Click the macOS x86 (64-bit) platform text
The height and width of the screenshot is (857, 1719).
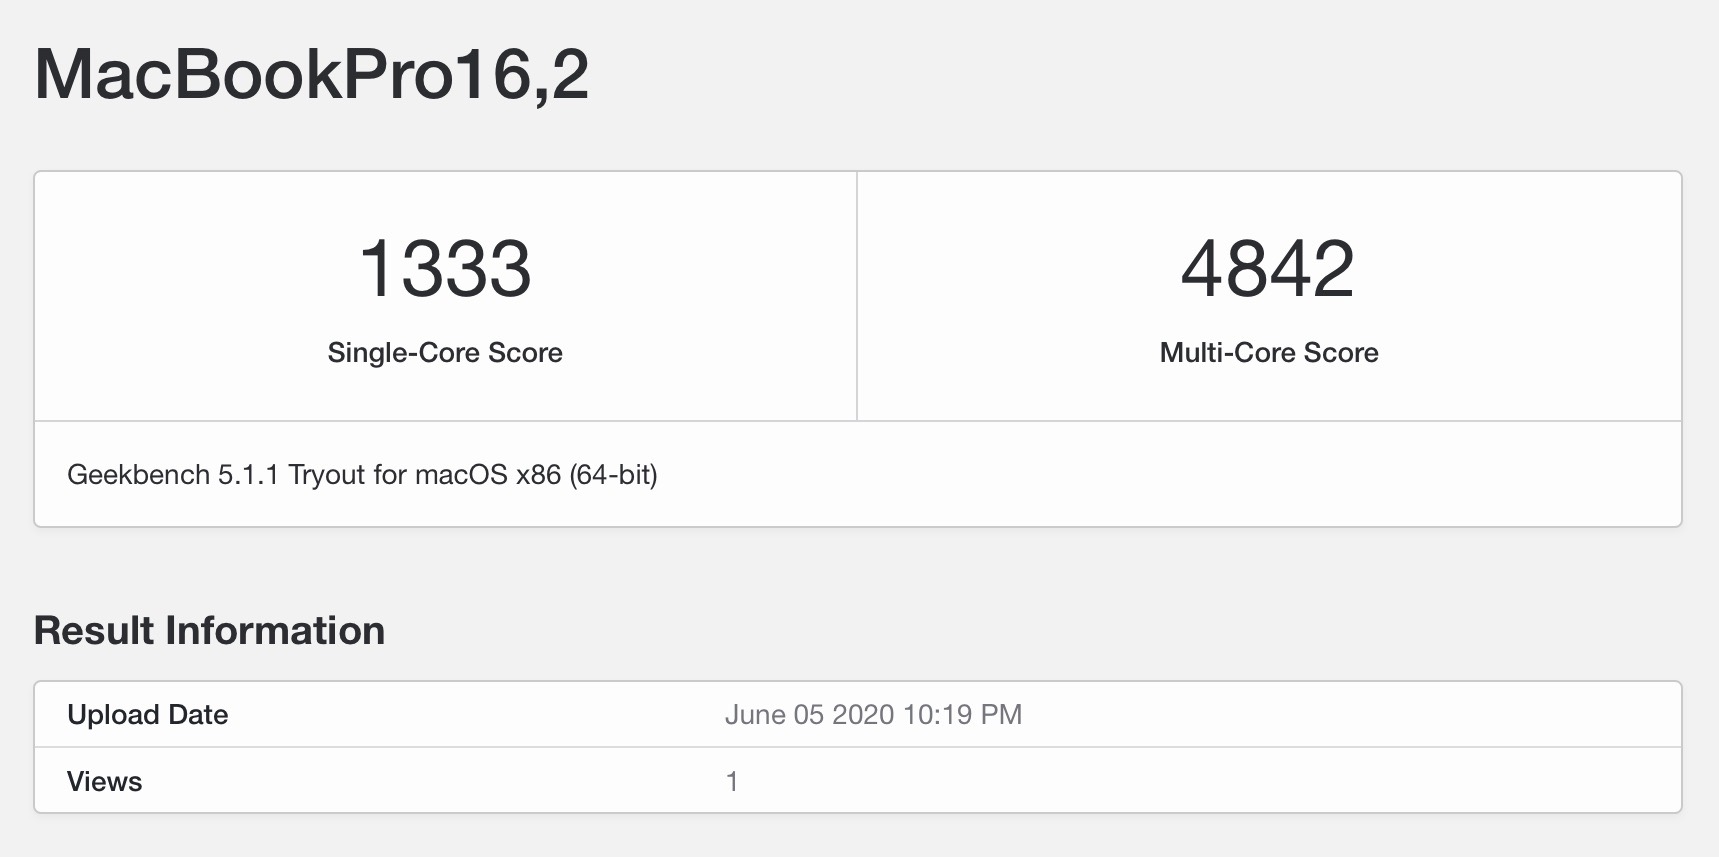[x=536, y=474]
